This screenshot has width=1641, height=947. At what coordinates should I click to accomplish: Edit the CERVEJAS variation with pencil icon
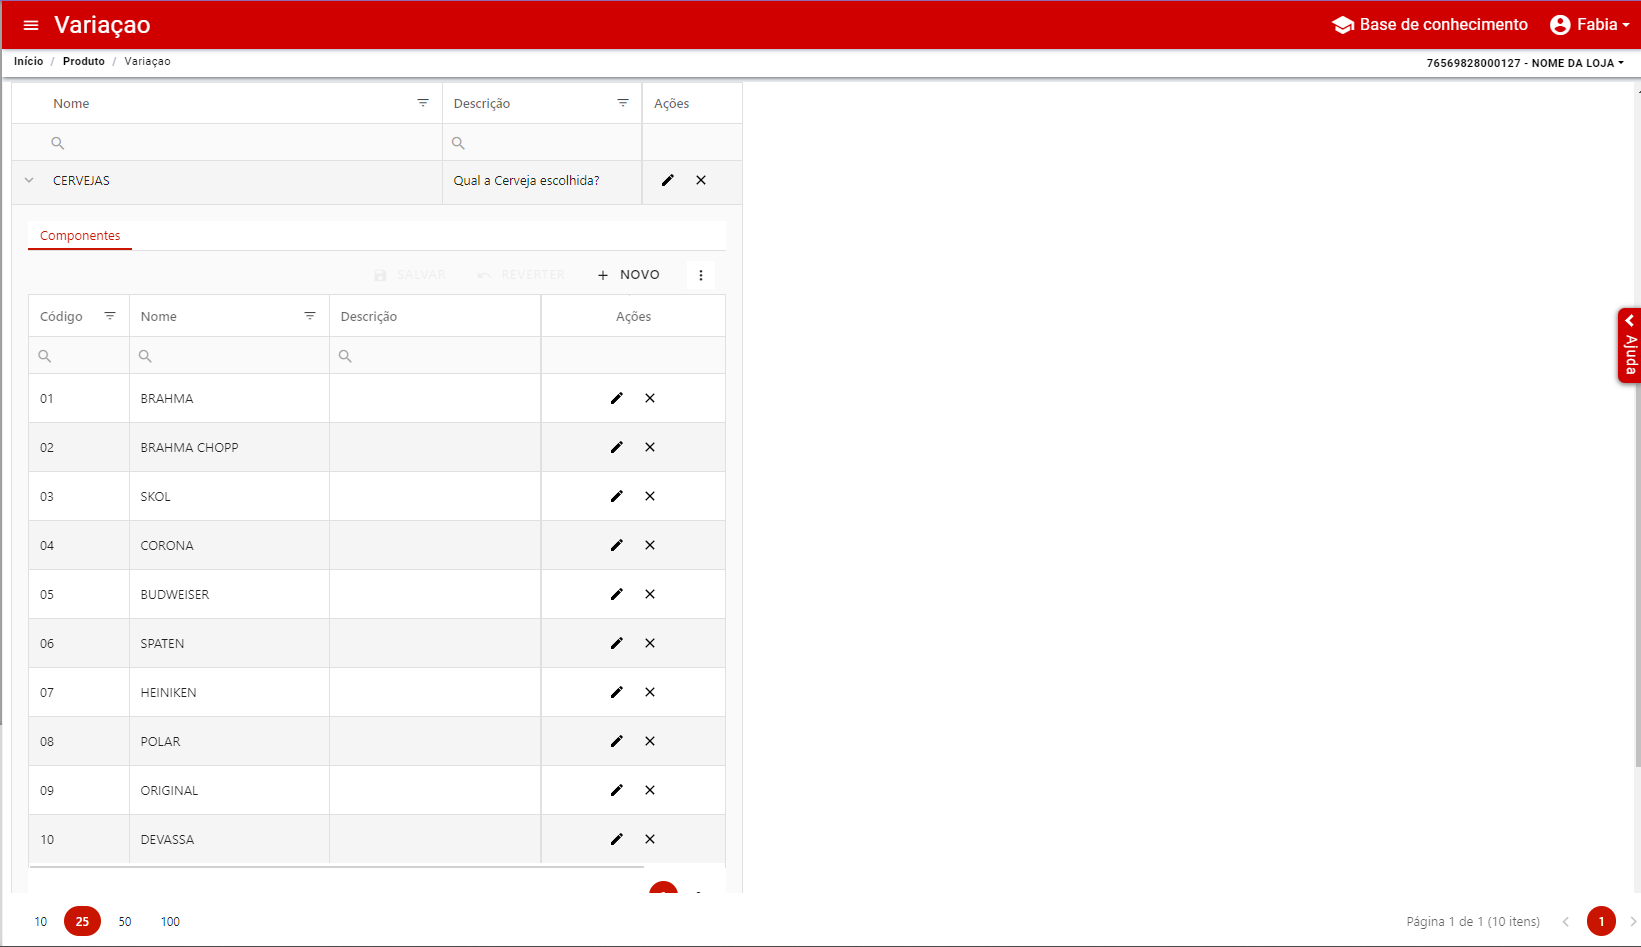(668, 180)
